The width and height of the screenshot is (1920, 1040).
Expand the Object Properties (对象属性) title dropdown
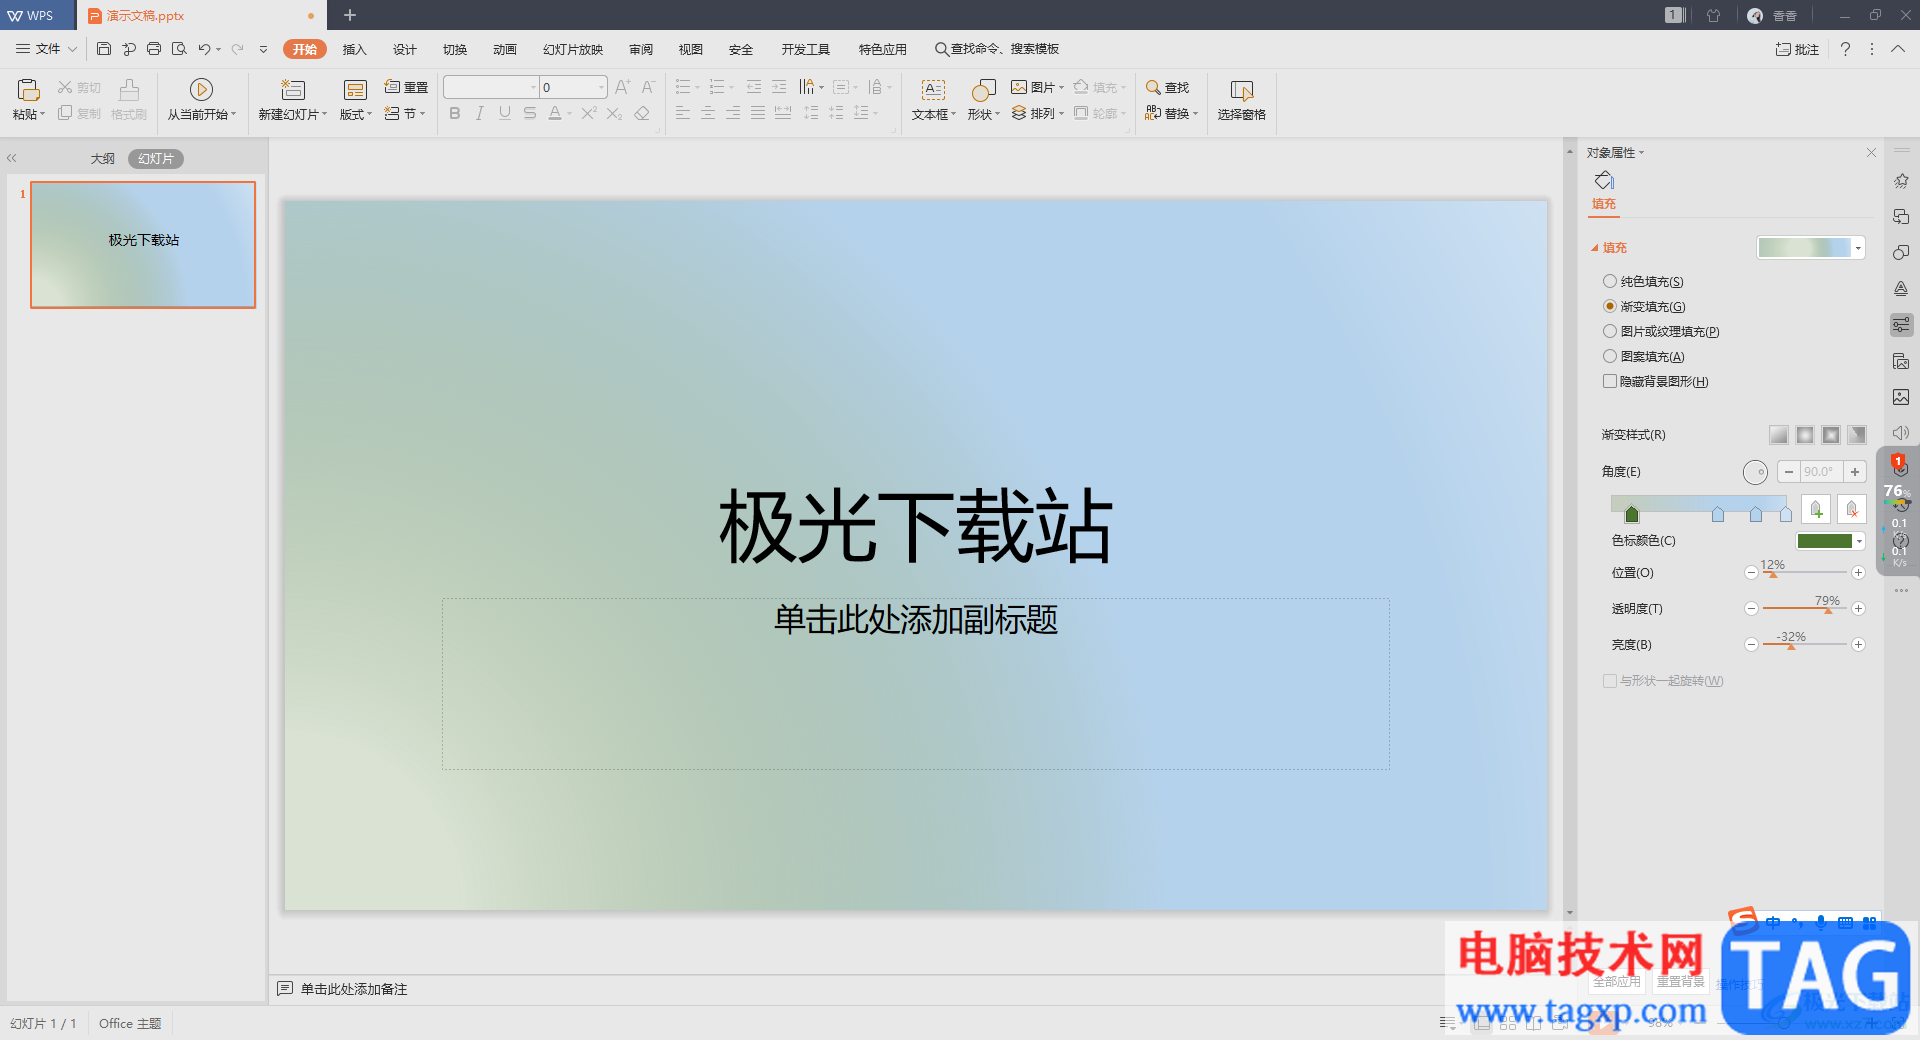pos(1642,153)
